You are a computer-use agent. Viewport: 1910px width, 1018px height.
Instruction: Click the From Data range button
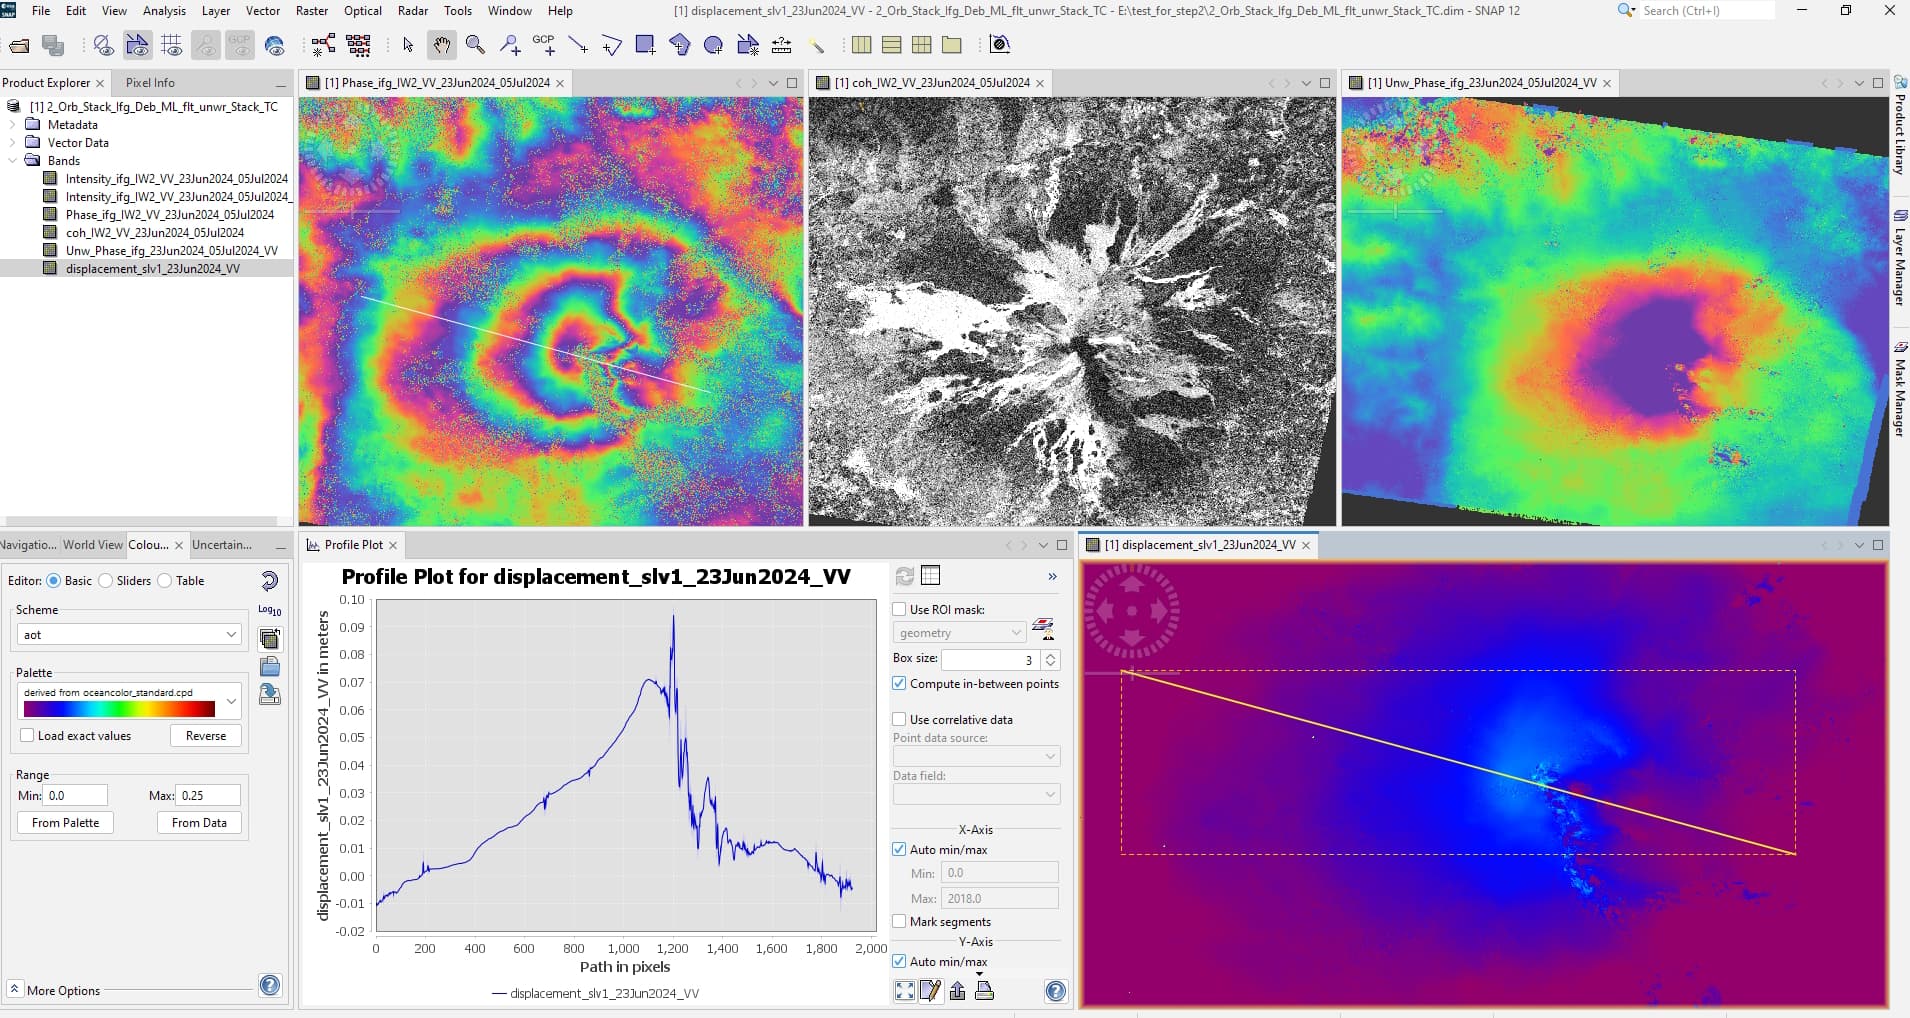pos(199,823)
